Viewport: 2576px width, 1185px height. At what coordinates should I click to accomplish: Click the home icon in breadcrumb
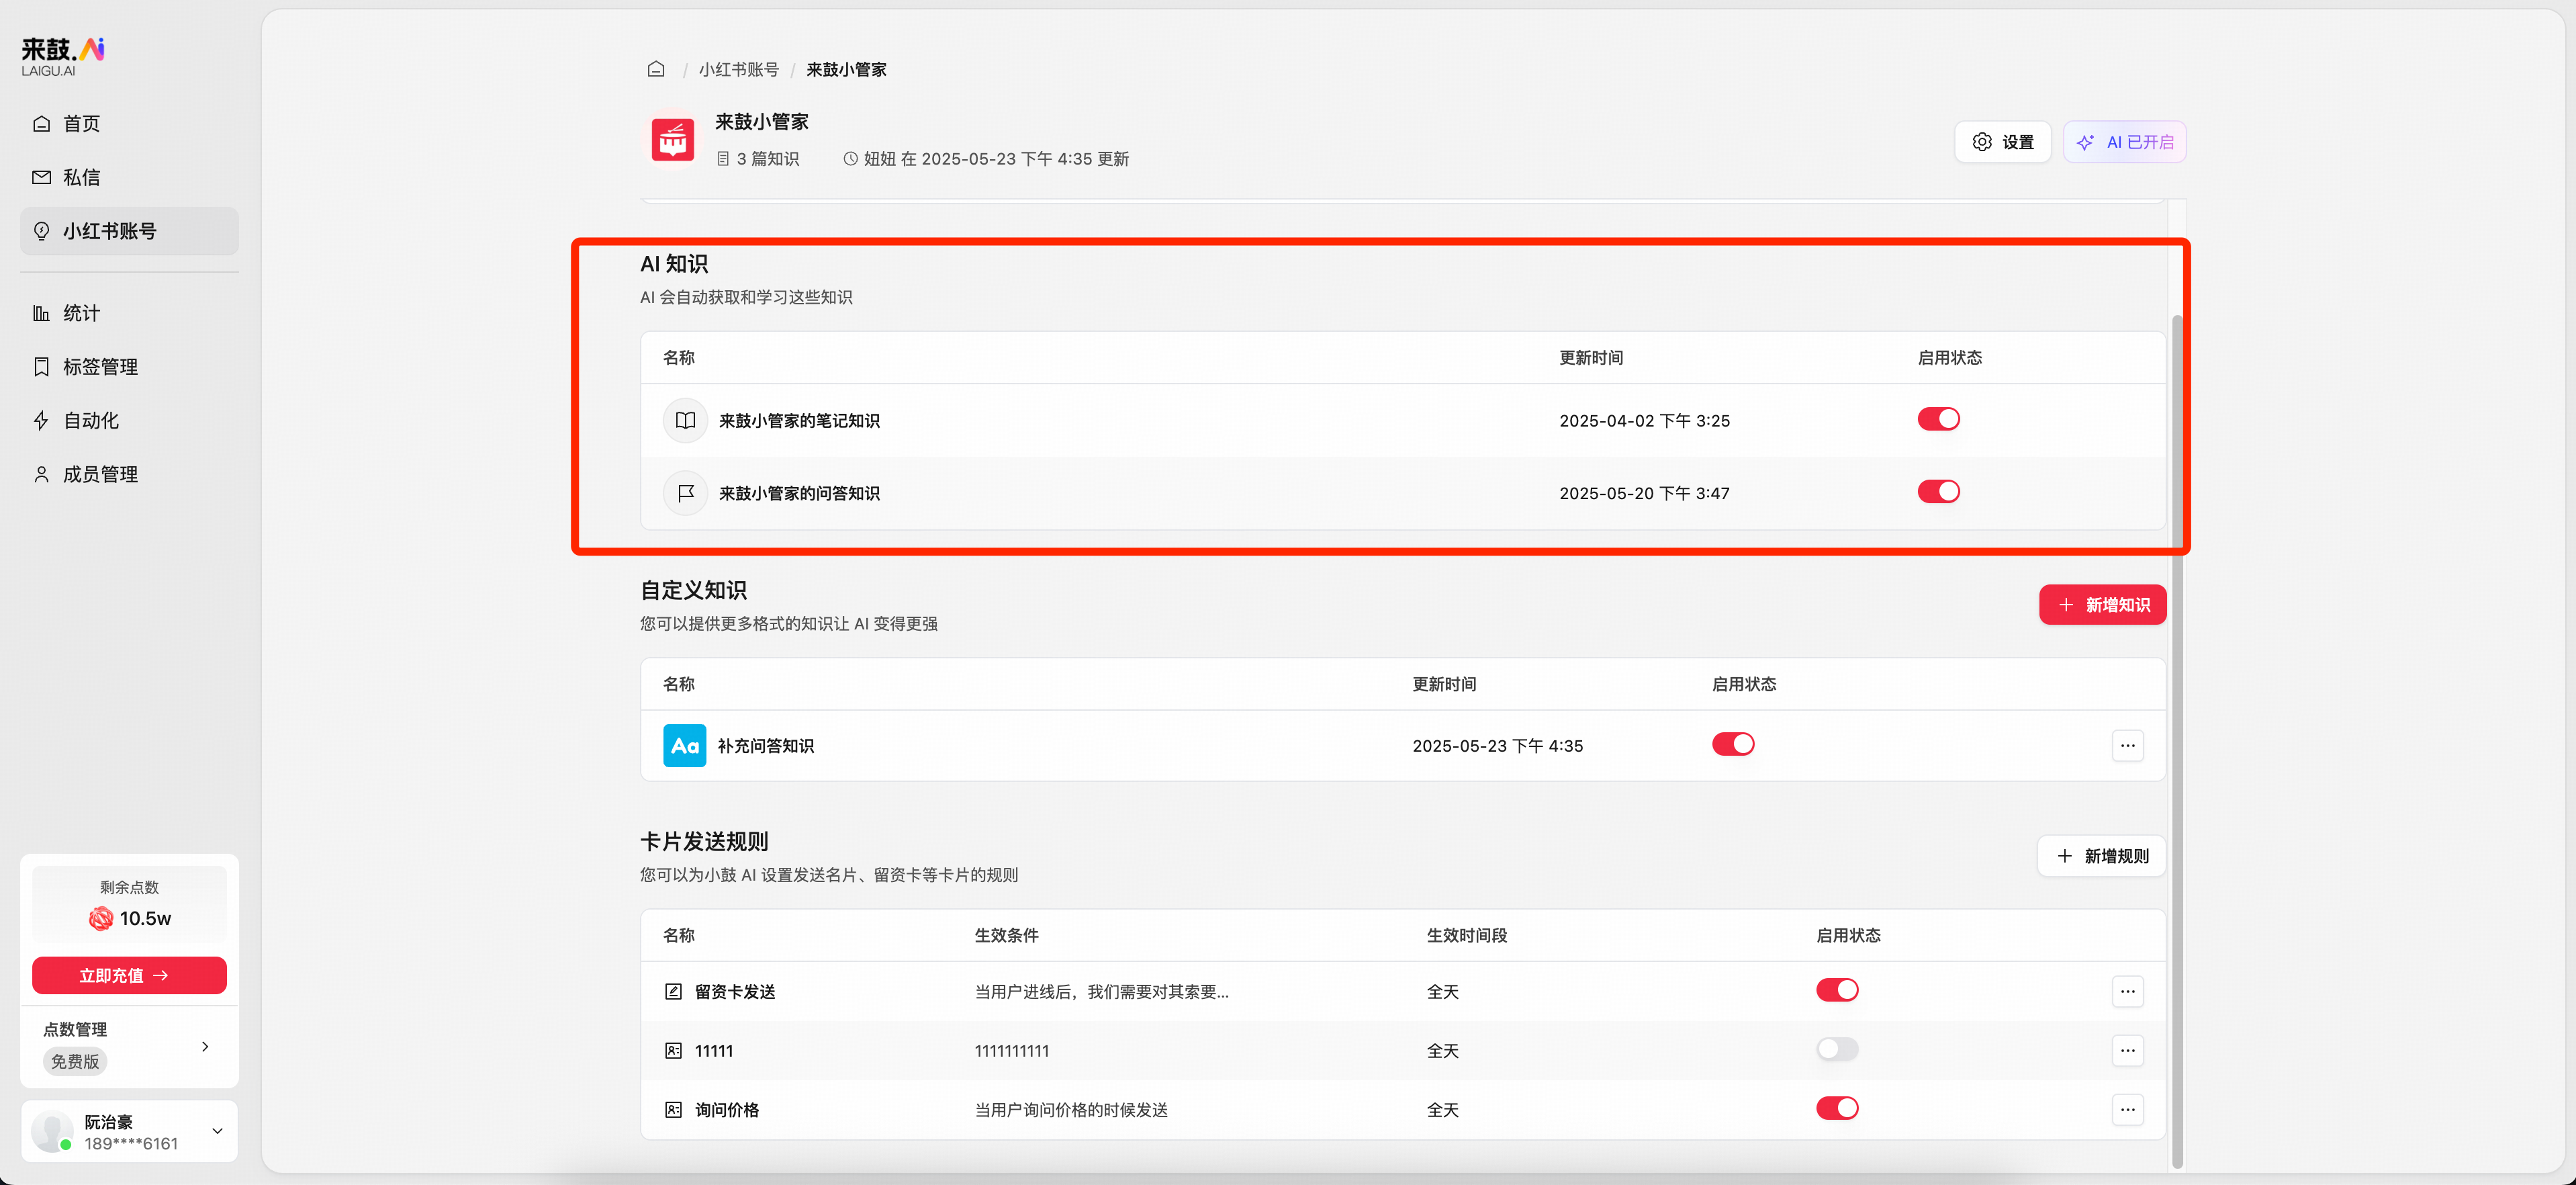tap(656, 69)
